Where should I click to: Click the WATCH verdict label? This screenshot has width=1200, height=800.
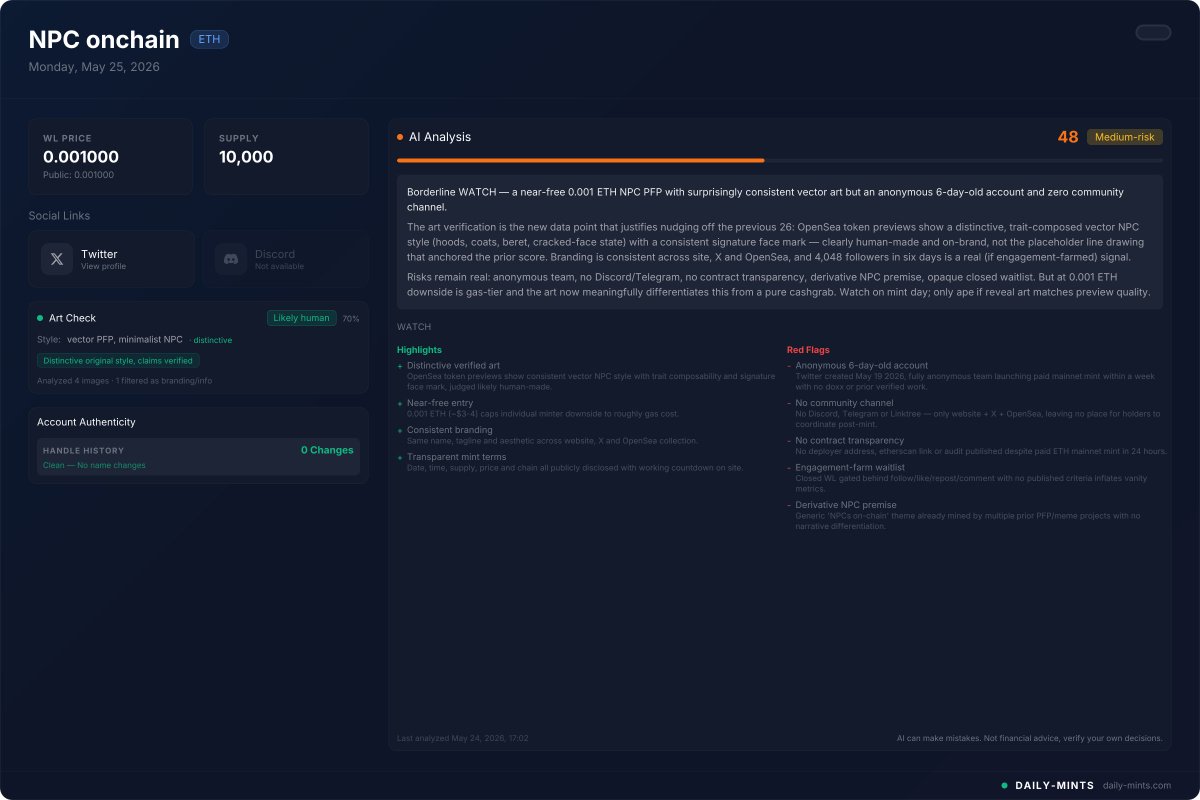(x=414, y=327)
